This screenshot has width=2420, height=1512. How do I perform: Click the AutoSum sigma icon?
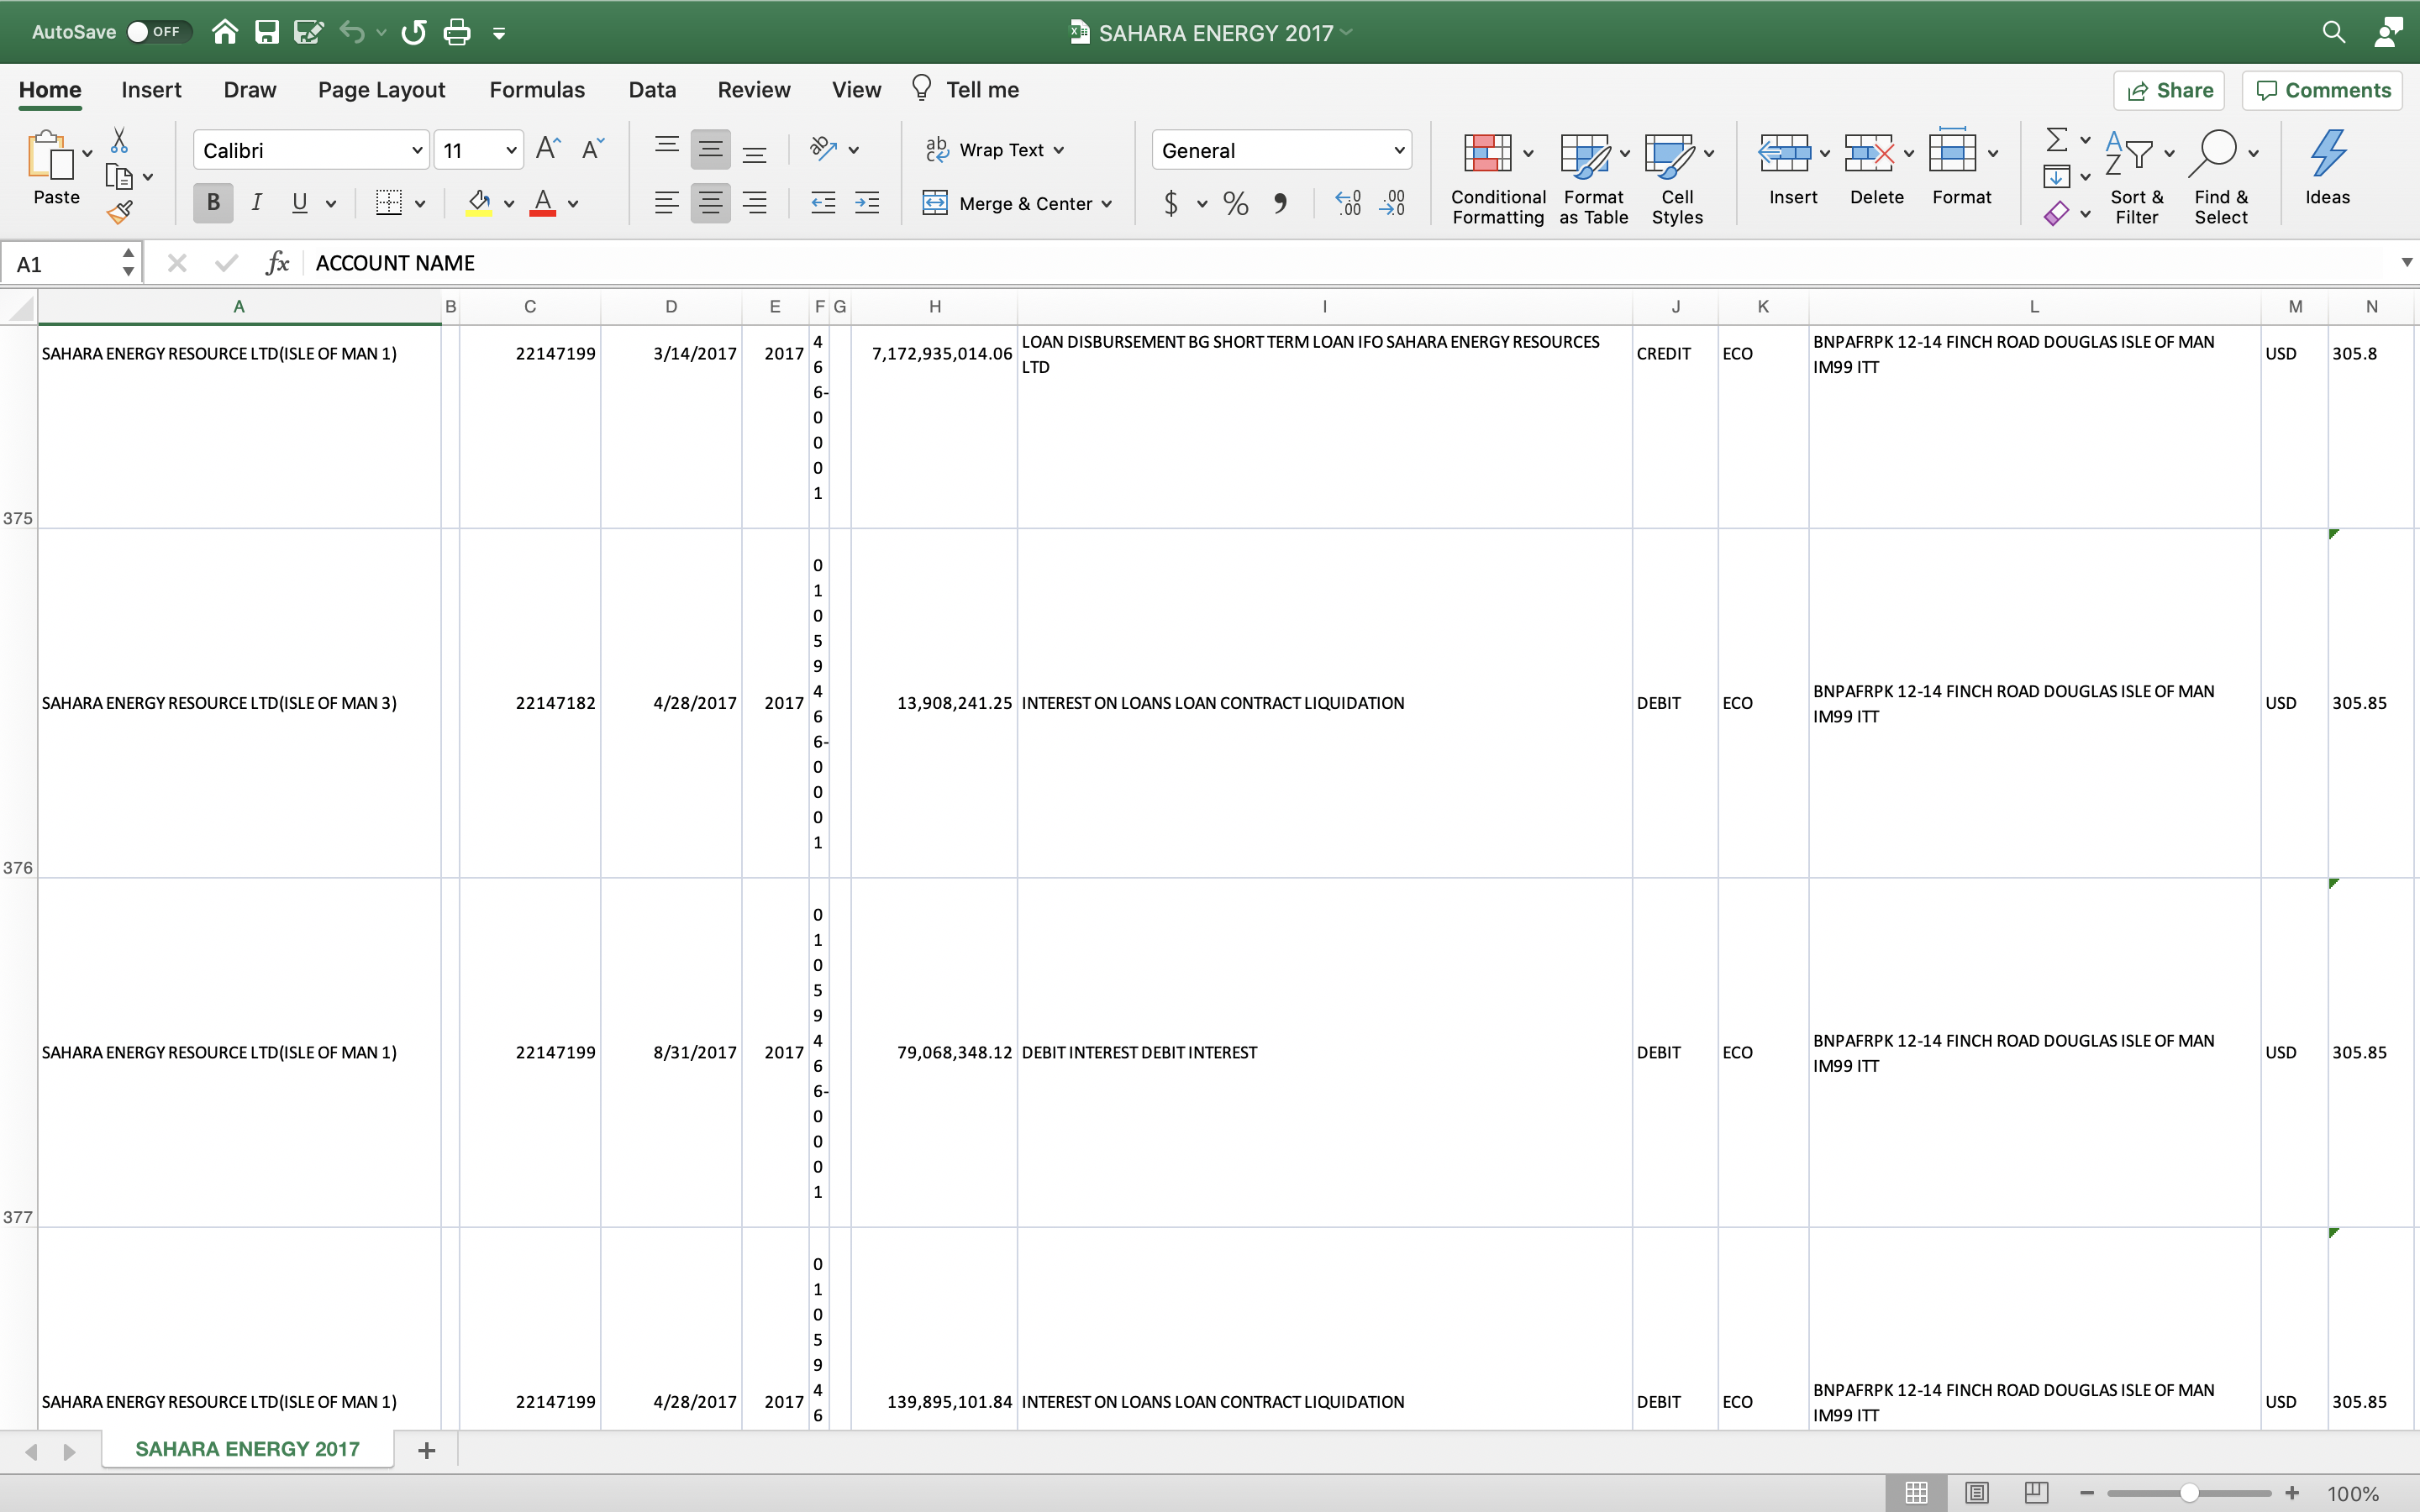point(2056,139)
